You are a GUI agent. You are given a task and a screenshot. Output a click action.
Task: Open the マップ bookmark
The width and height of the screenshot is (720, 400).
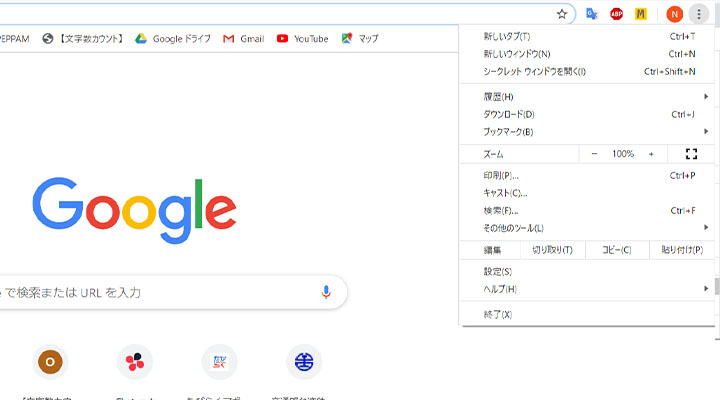(x=360, y=39)
